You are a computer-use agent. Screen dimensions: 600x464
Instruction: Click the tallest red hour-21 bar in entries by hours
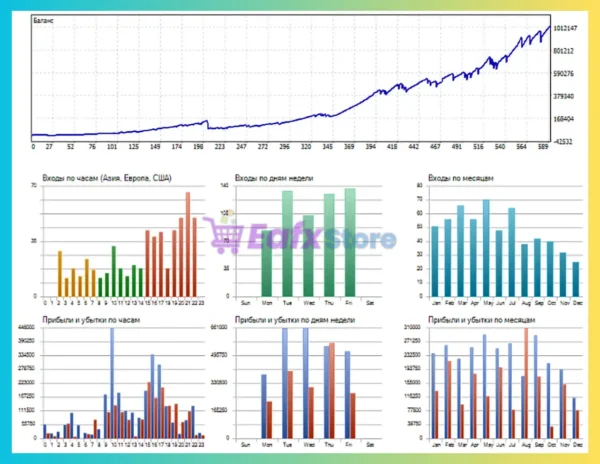click(x=188, y=244)
